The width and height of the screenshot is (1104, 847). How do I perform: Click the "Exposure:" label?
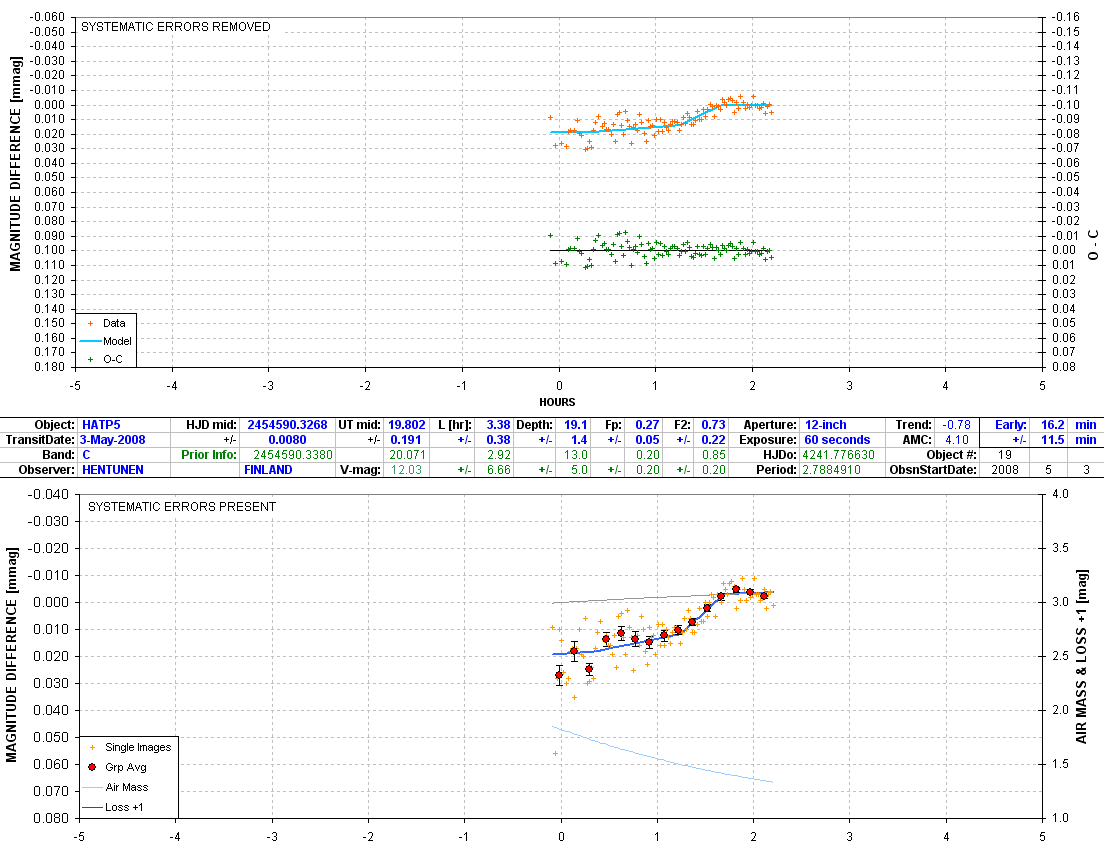coord(768,440)
